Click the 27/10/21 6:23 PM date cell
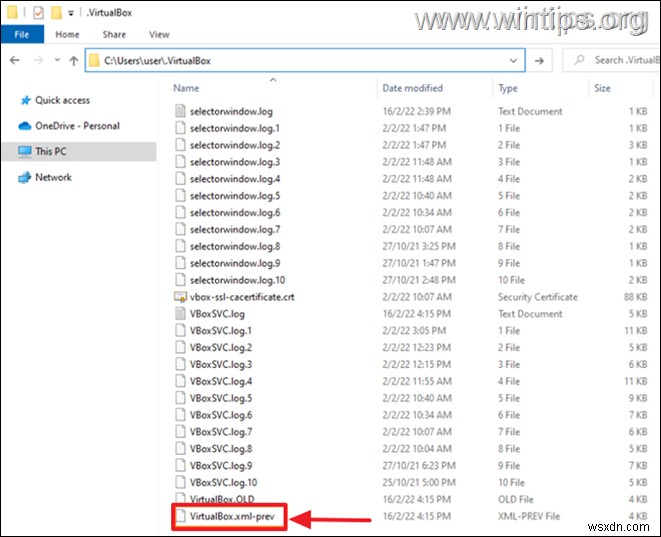 [x=419, y=466]
